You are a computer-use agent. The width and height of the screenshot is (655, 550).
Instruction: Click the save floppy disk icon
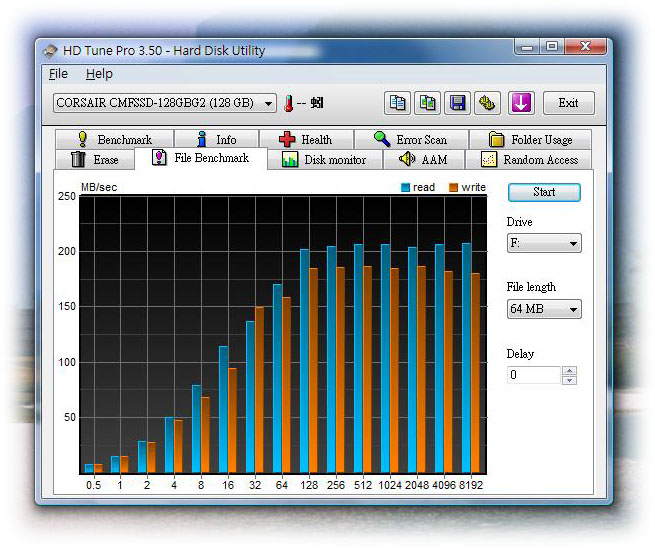pyautogui.click(x=458, y=103)
